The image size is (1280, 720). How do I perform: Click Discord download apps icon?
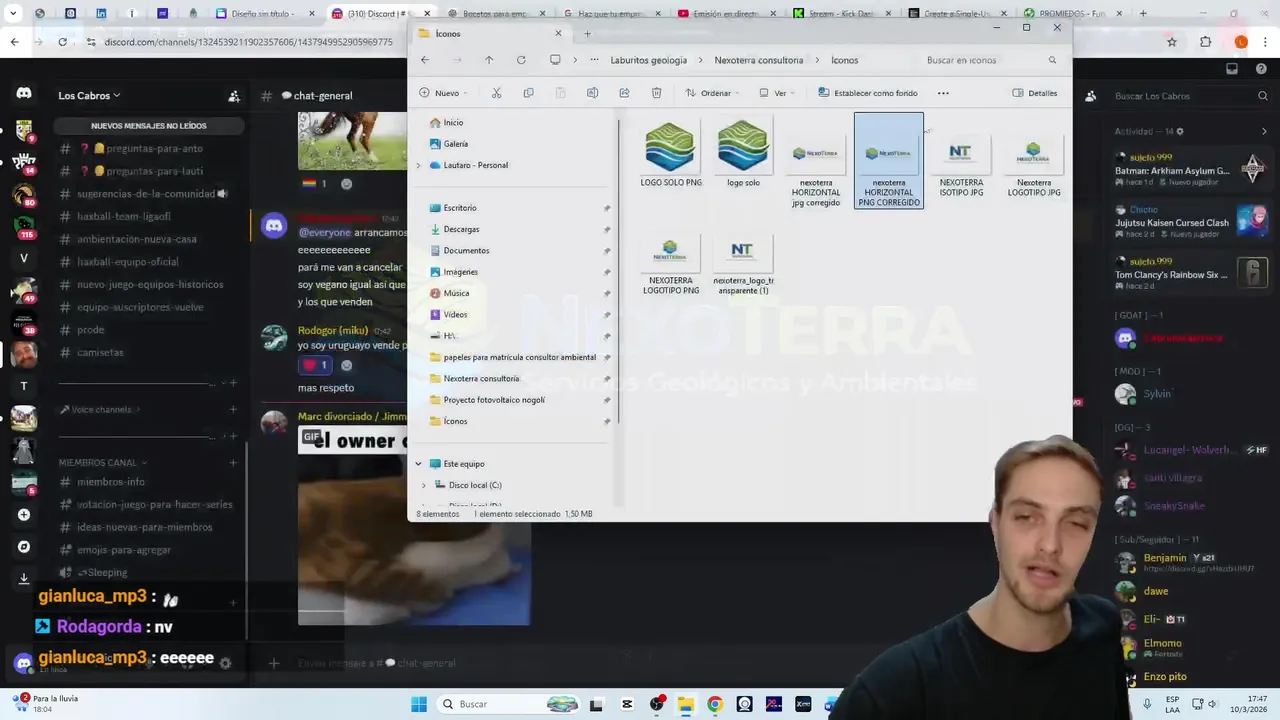pyautogui.click(x=24, y=579)
